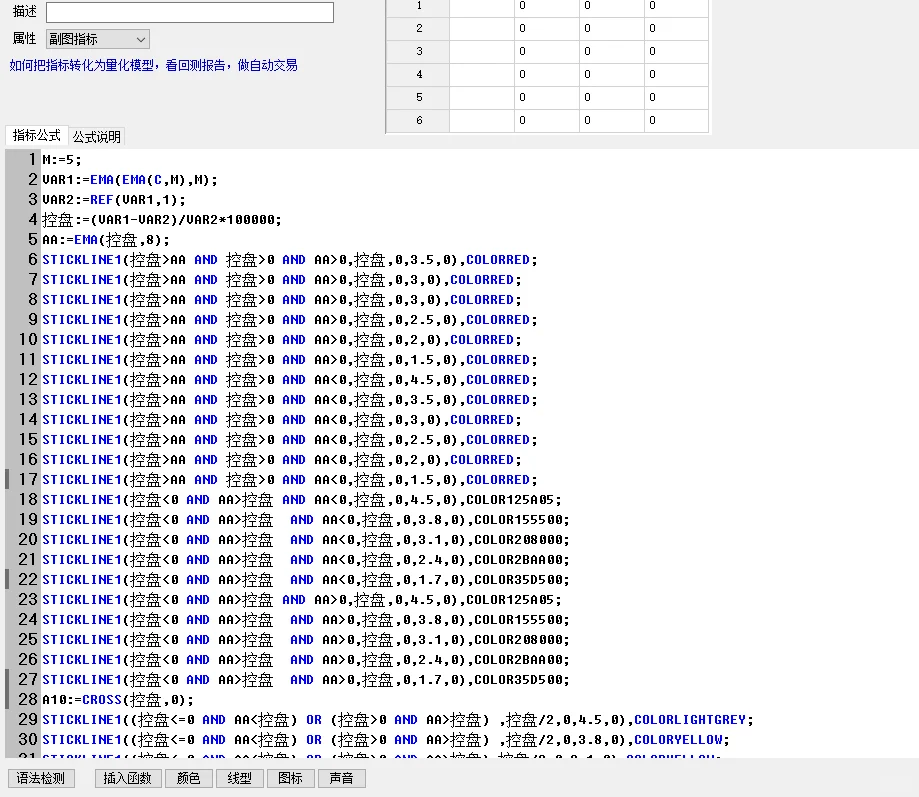Click COLOR208000 on code line 20
This screenshot has width=919, height=797.
click(x=518, y=540)
